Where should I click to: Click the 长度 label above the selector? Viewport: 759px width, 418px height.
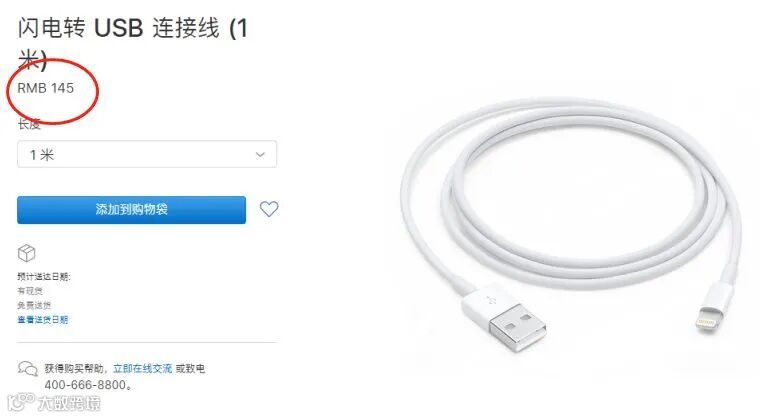pyautogui.click(x=29, y=124)
